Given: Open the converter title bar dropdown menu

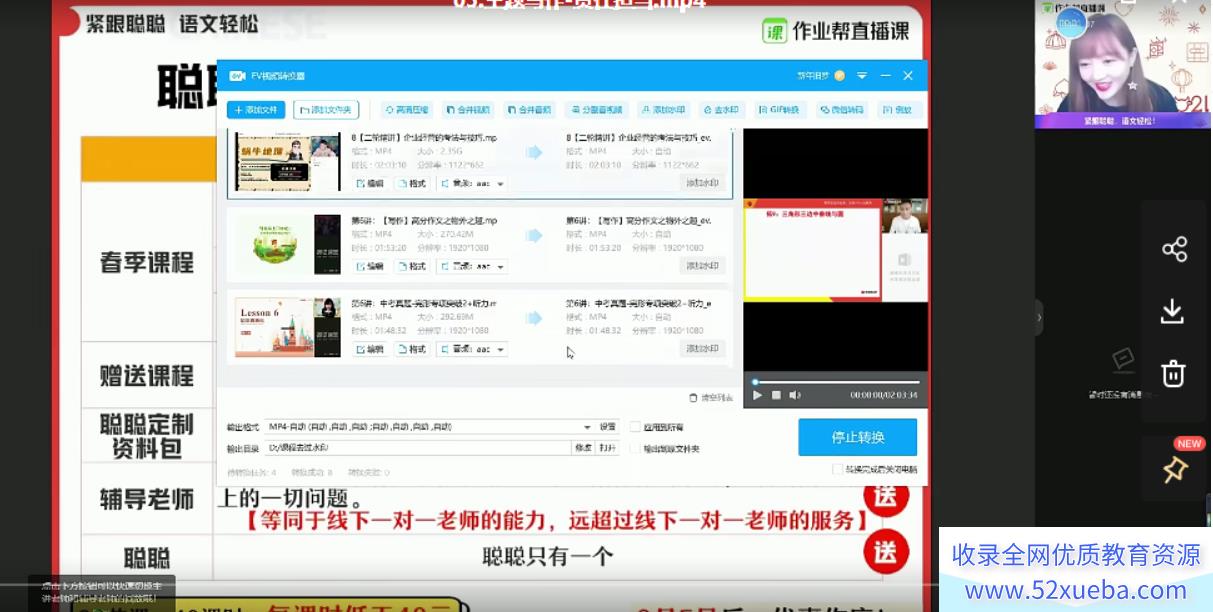Looking at the screenshot, I should click(862, 76).
